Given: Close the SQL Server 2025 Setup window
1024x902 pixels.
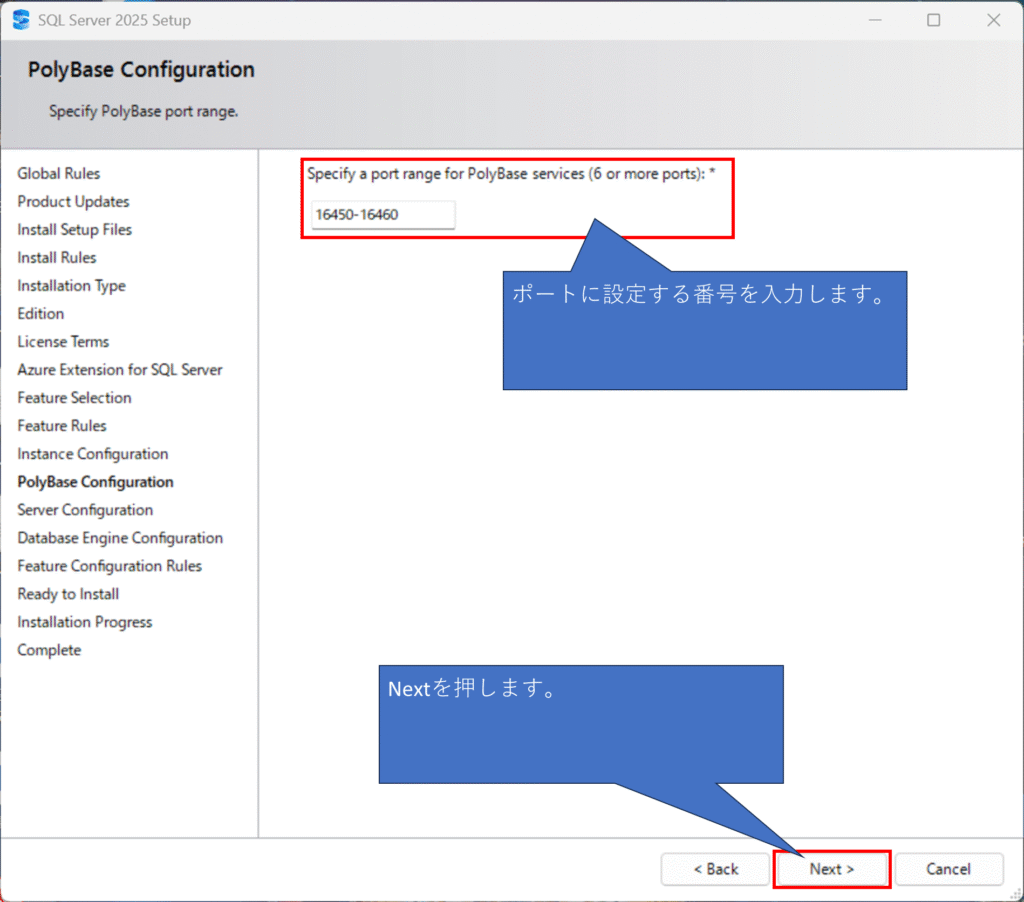Looking at the screenshot, I should point(993,20).
